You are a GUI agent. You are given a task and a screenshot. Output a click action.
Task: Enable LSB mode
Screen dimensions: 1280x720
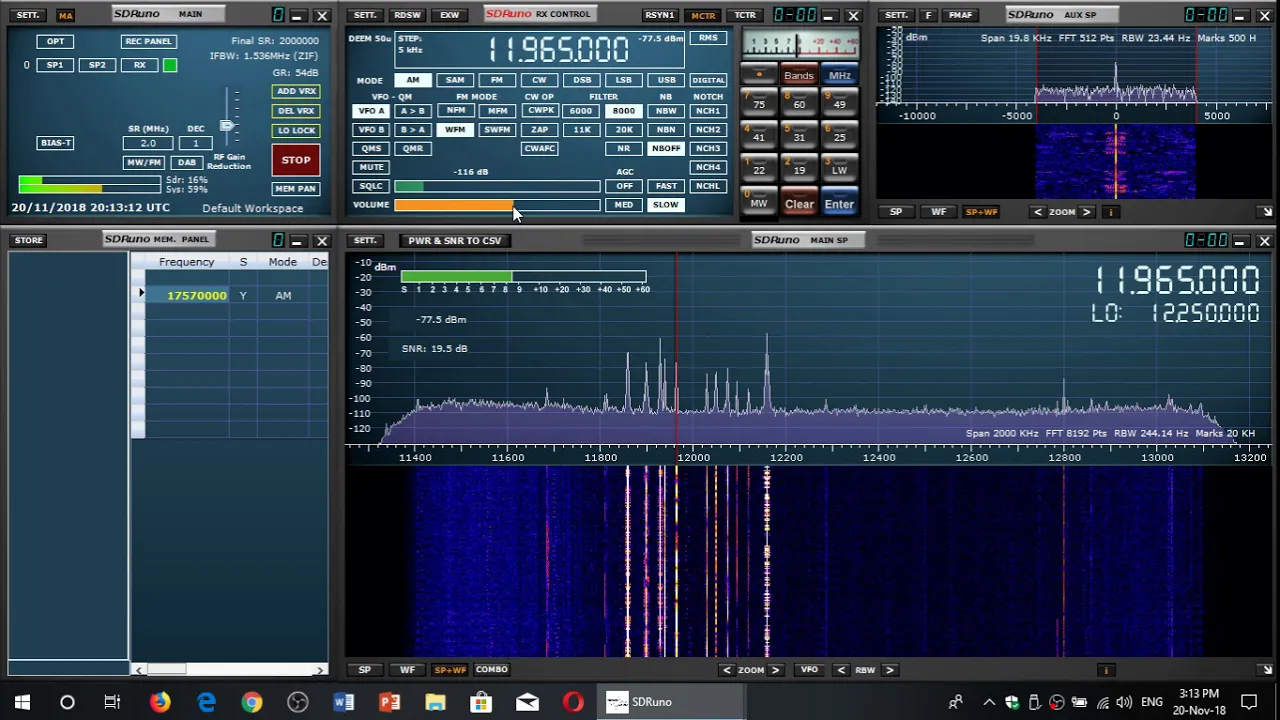tap(624, 80)
